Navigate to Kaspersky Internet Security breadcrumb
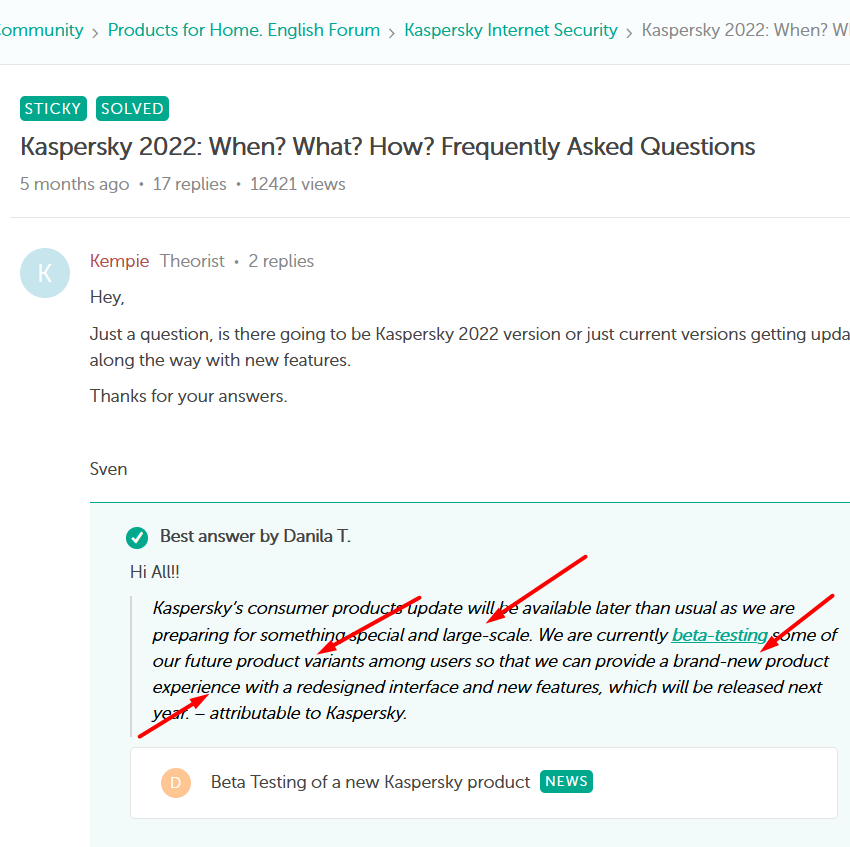Viewport: 850px width, 847px height. [510, 30]
